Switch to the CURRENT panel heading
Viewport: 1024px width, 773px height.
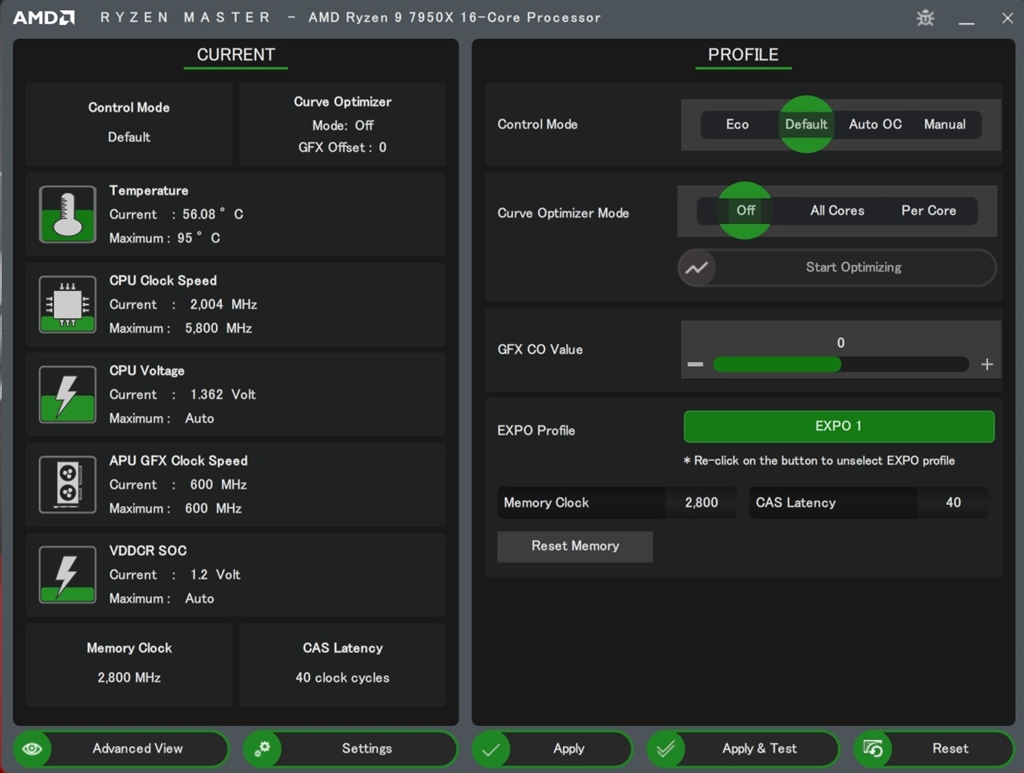pos(236,55)
